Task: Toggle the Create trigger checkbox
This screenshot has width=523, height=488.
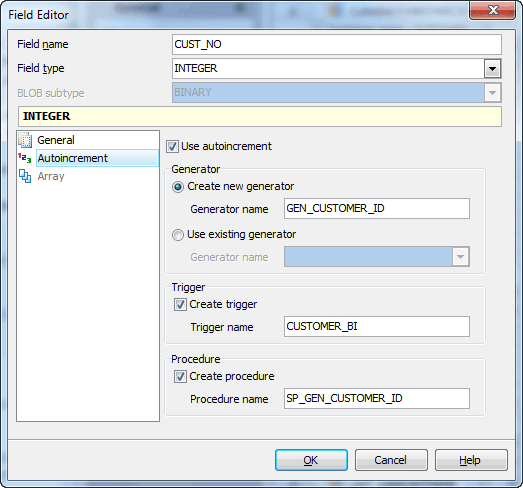Action: coord(180,305)
